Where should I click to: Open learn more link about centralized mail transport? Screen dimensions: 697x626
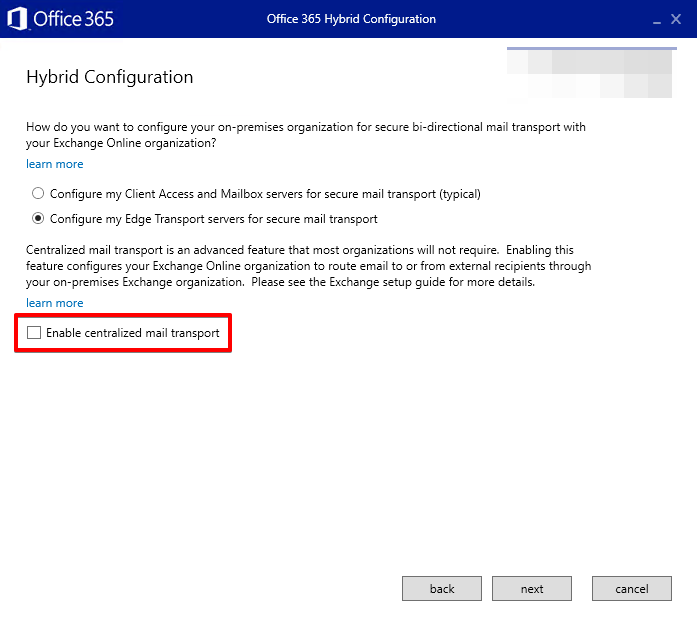click(55, 303)
